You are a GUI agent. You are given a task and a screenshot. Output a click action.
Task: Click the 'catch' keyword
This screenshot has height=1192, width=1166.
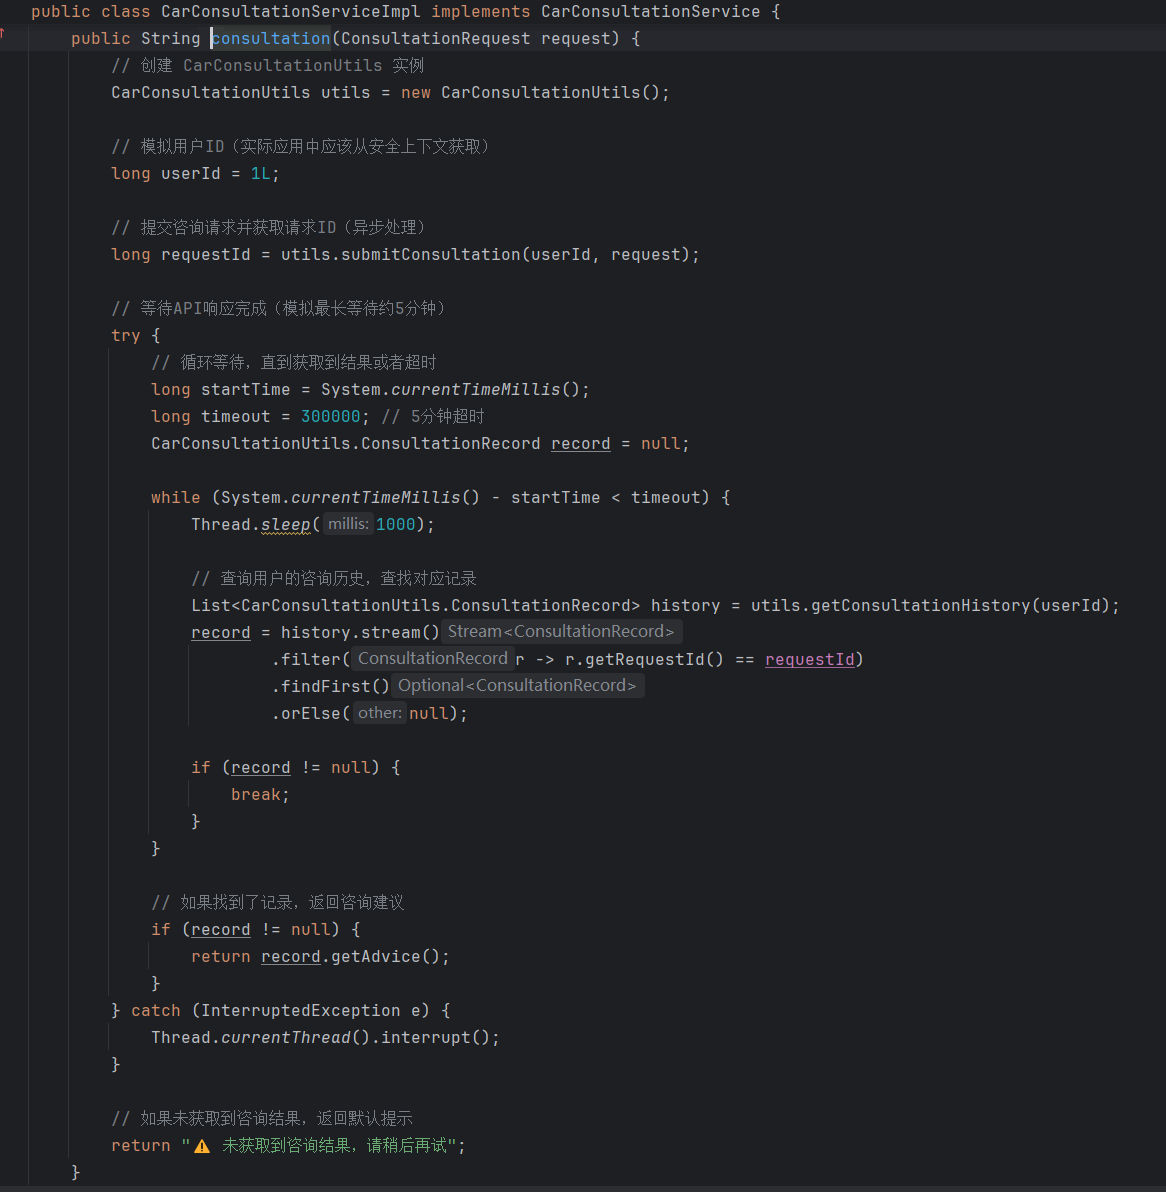pos(156,1010)
